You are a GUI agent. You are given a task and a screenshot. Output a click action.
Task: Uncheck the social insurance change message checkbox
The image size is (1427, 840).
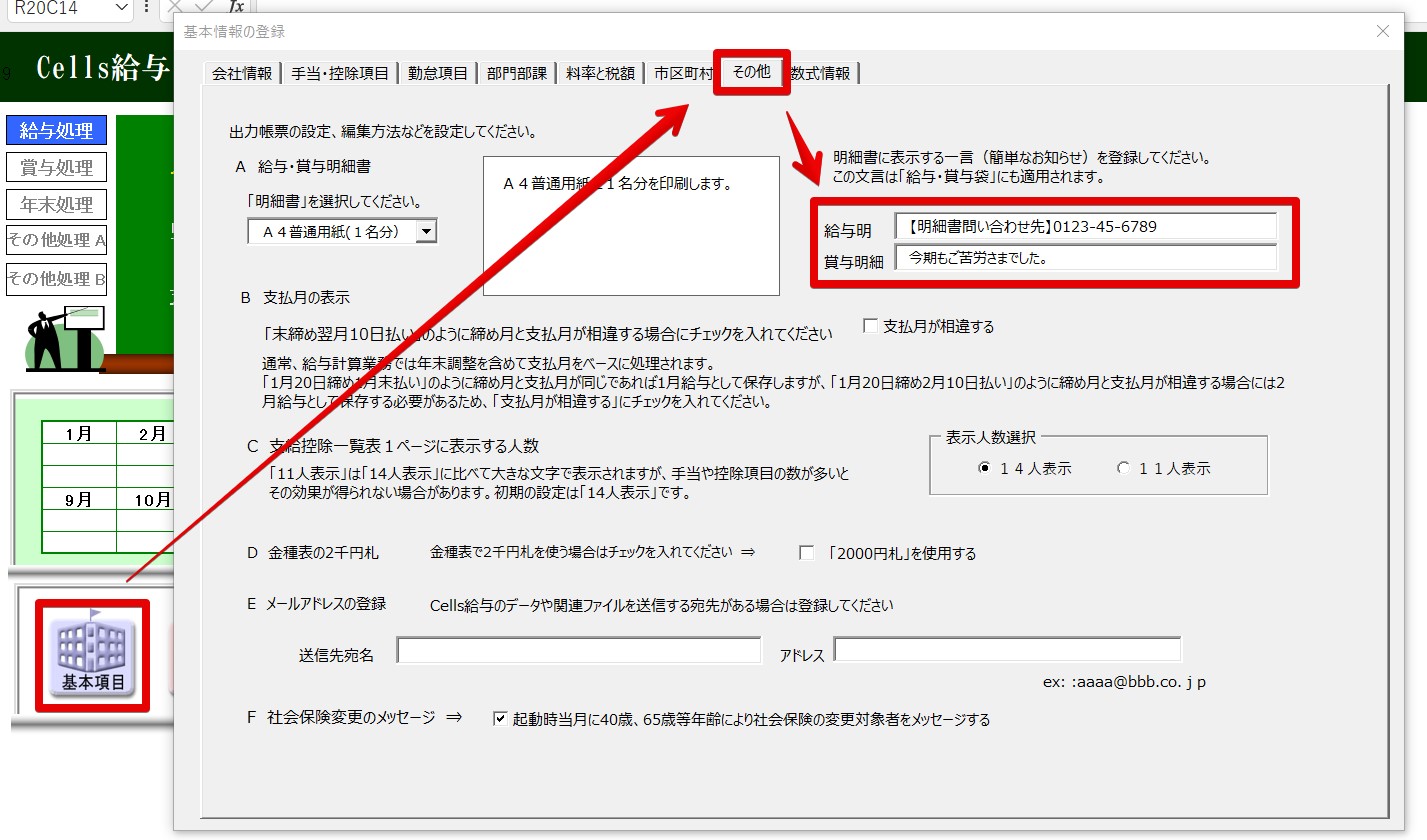click(500, 719)
